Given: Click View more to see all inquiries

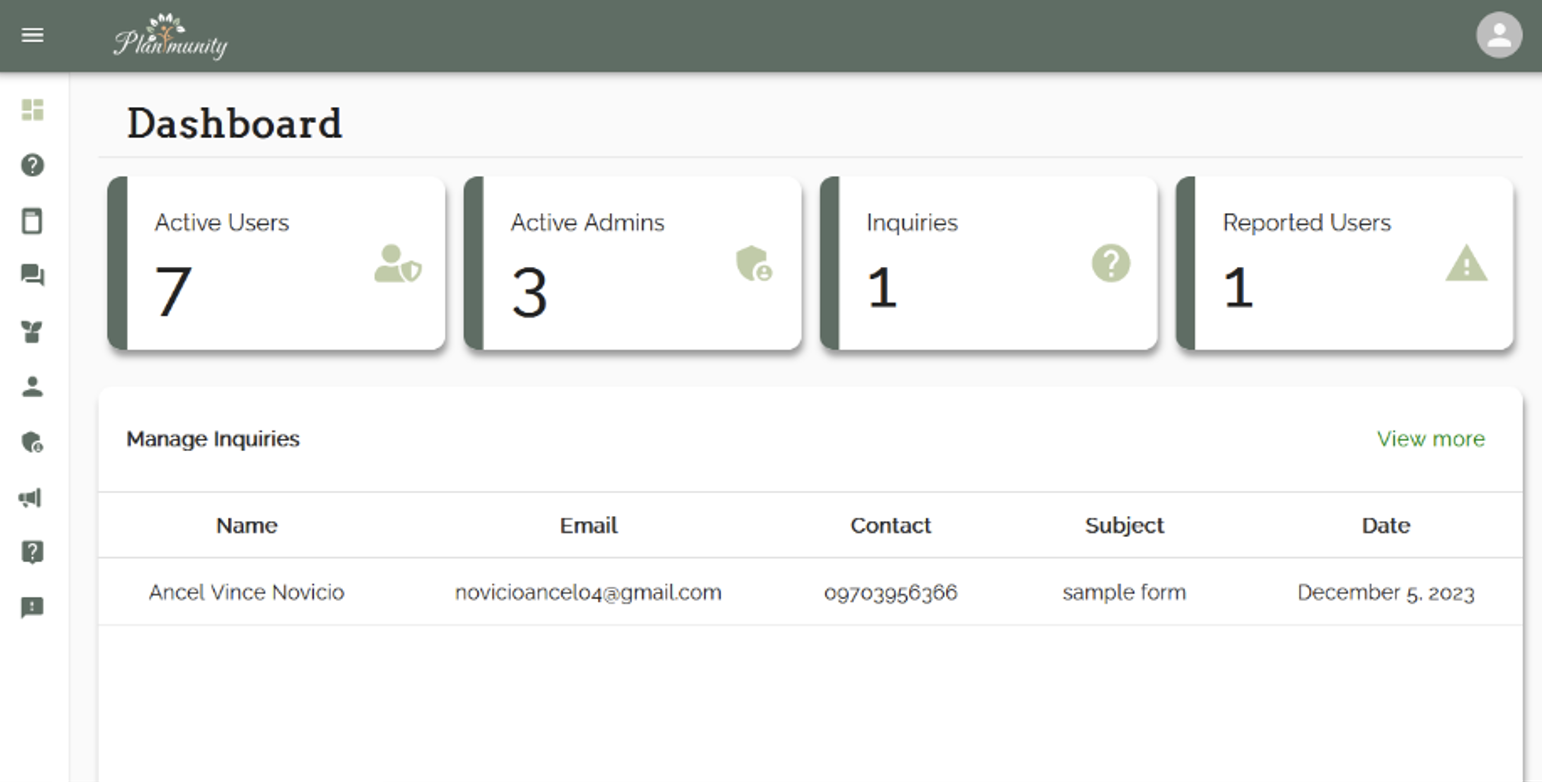Looking at the screenshot, I should tap(1430, 438).
